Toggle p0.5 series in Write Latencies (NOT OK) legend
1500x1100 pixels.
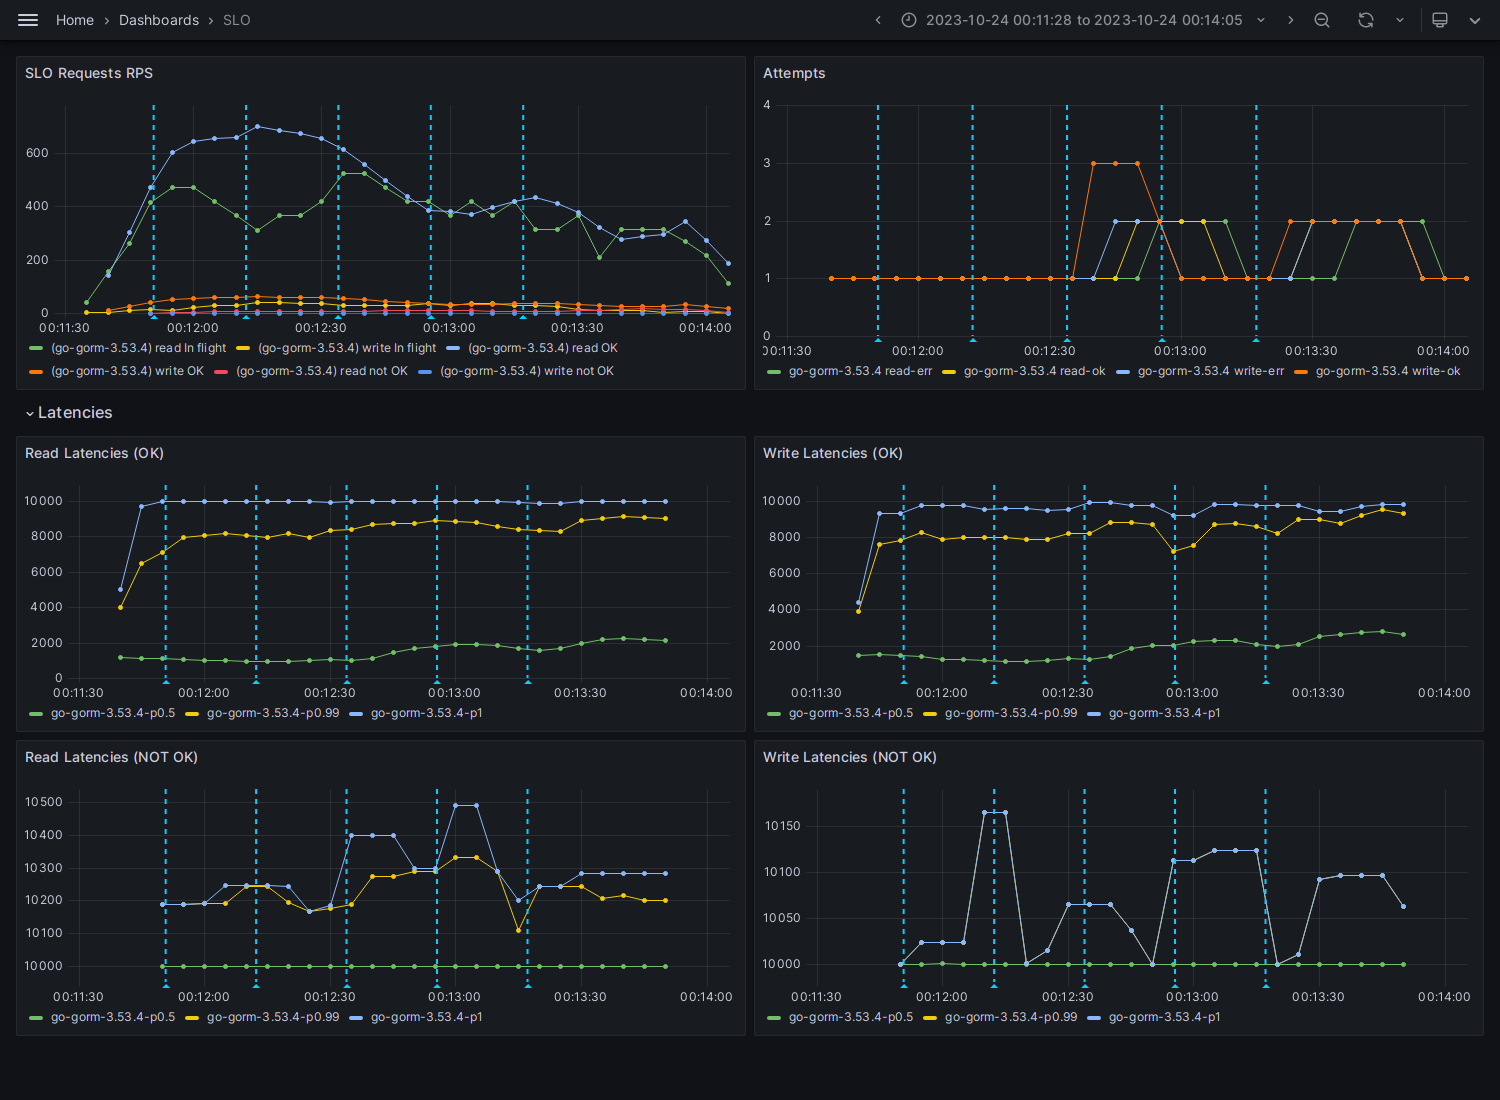pyautogui.click(x=851, y=1017)
